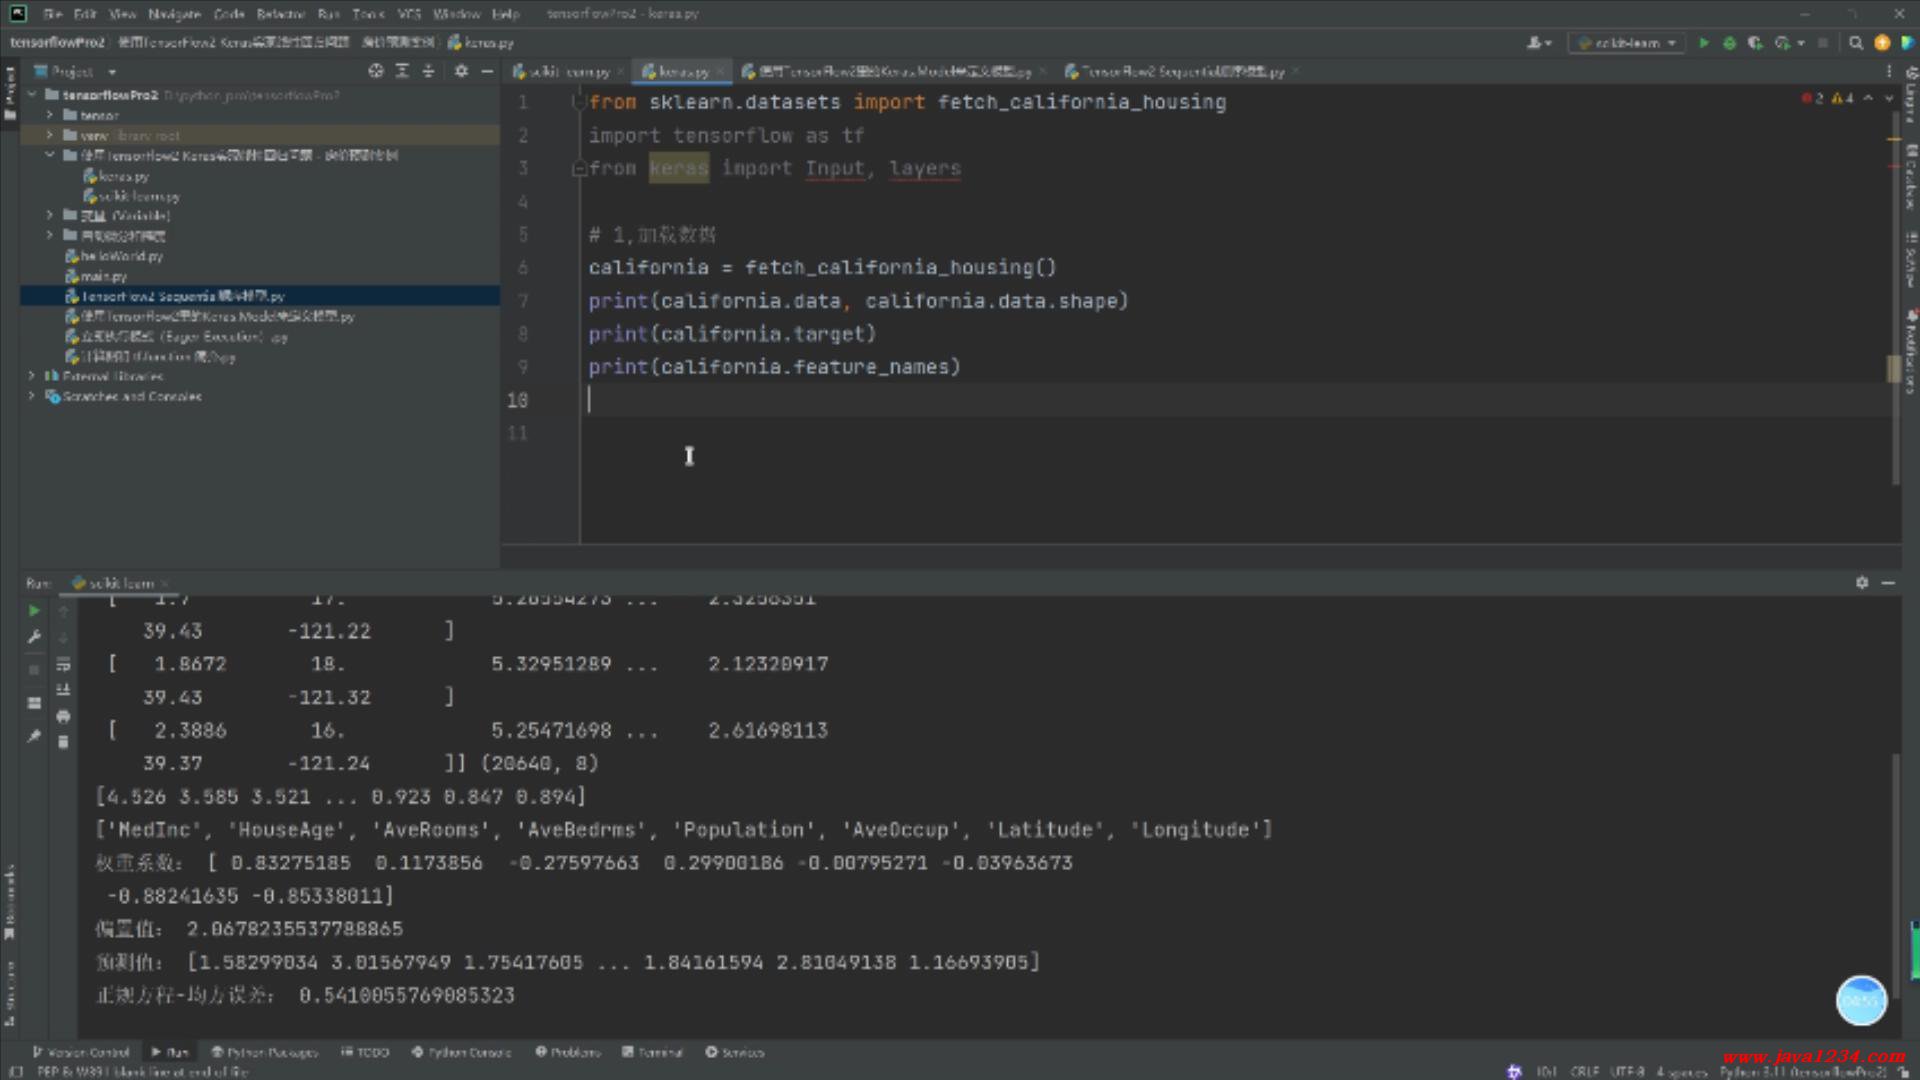Screen dimensions: 1920x1080
Task: Expand the venv folder in project tree
Action: pos(49,135)
